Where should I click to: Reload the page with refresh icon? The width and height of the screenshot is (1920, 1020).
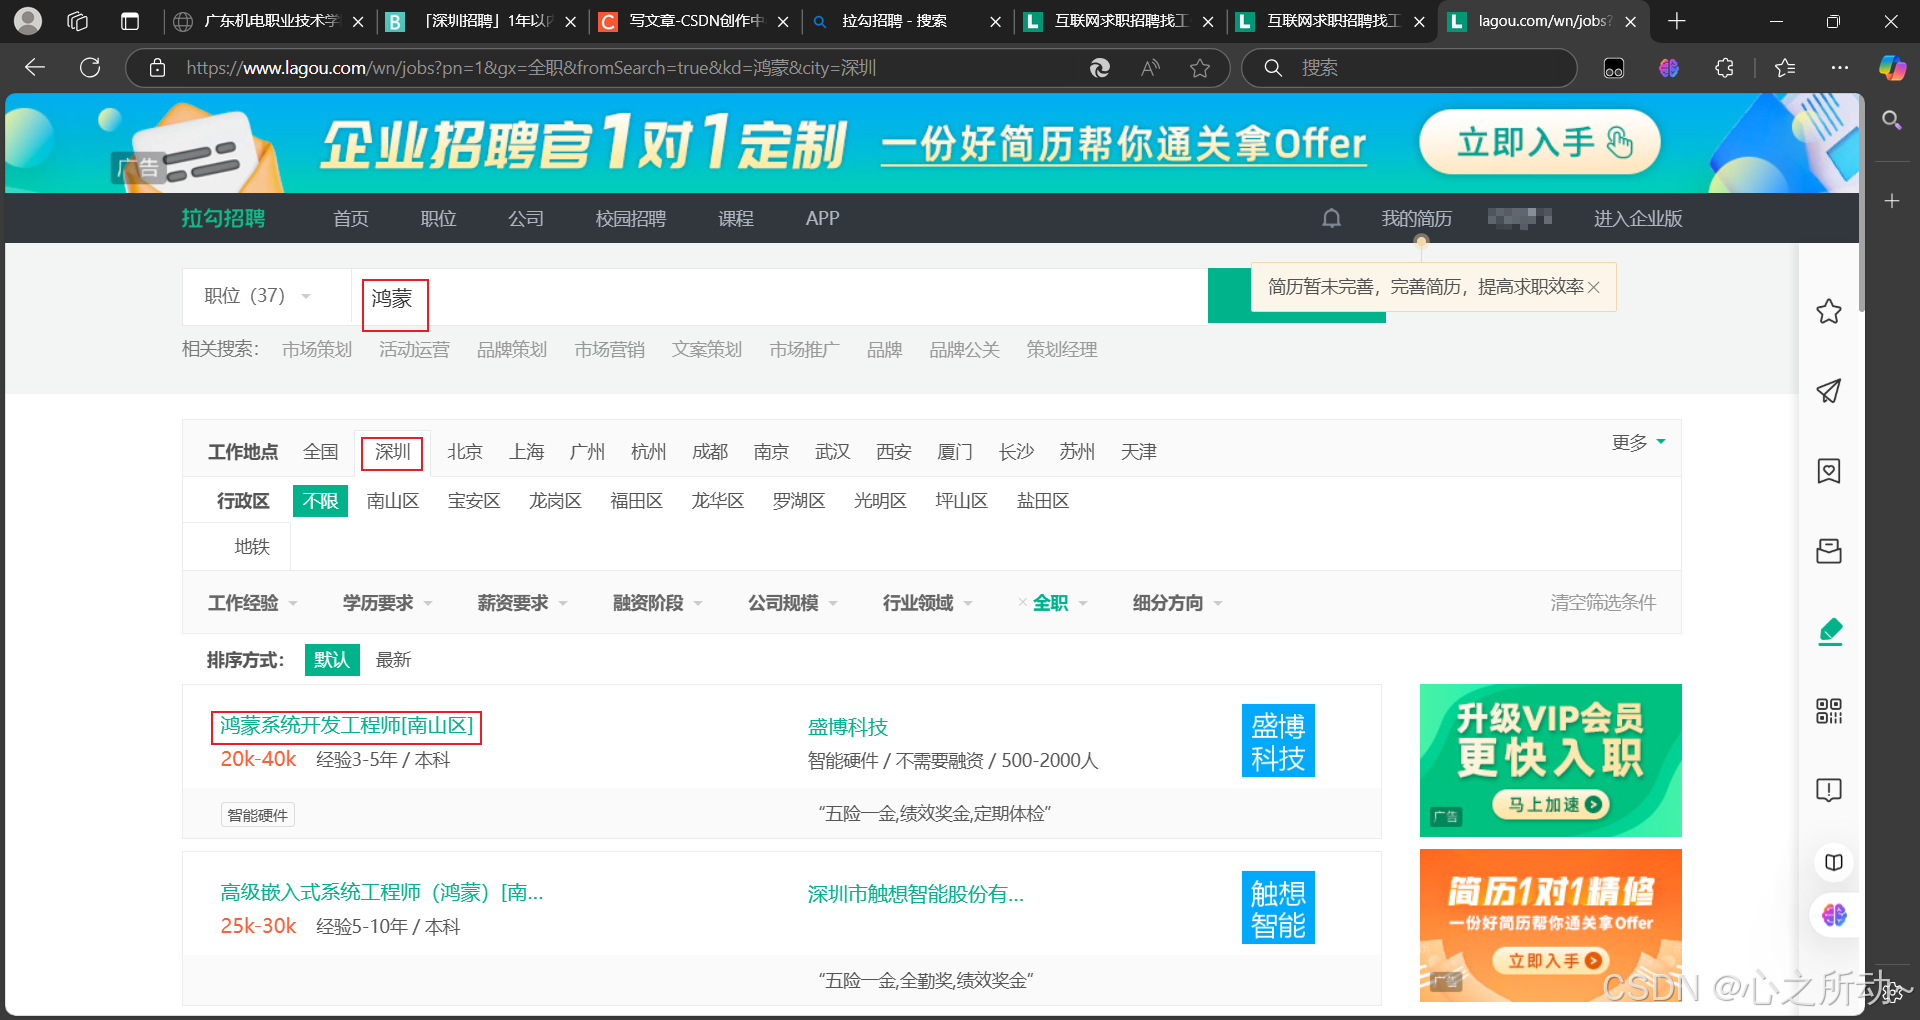pos(90,67)
